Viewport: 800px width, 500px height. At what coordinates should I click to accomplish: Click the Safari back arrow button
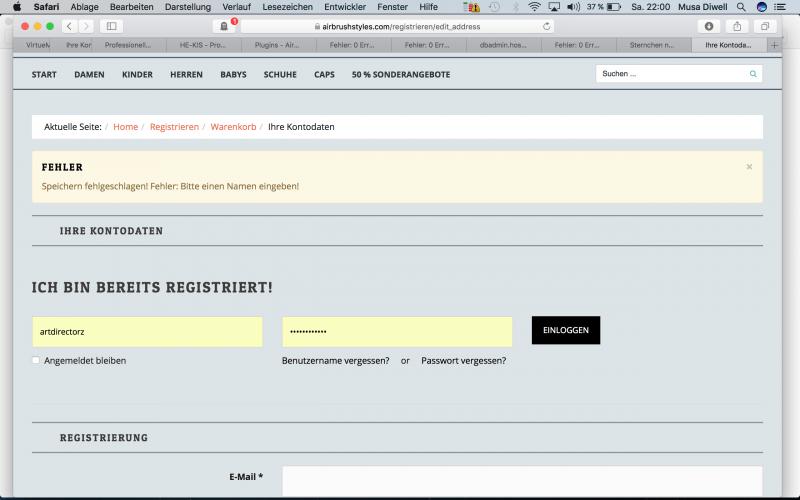(x=69, y=26)
